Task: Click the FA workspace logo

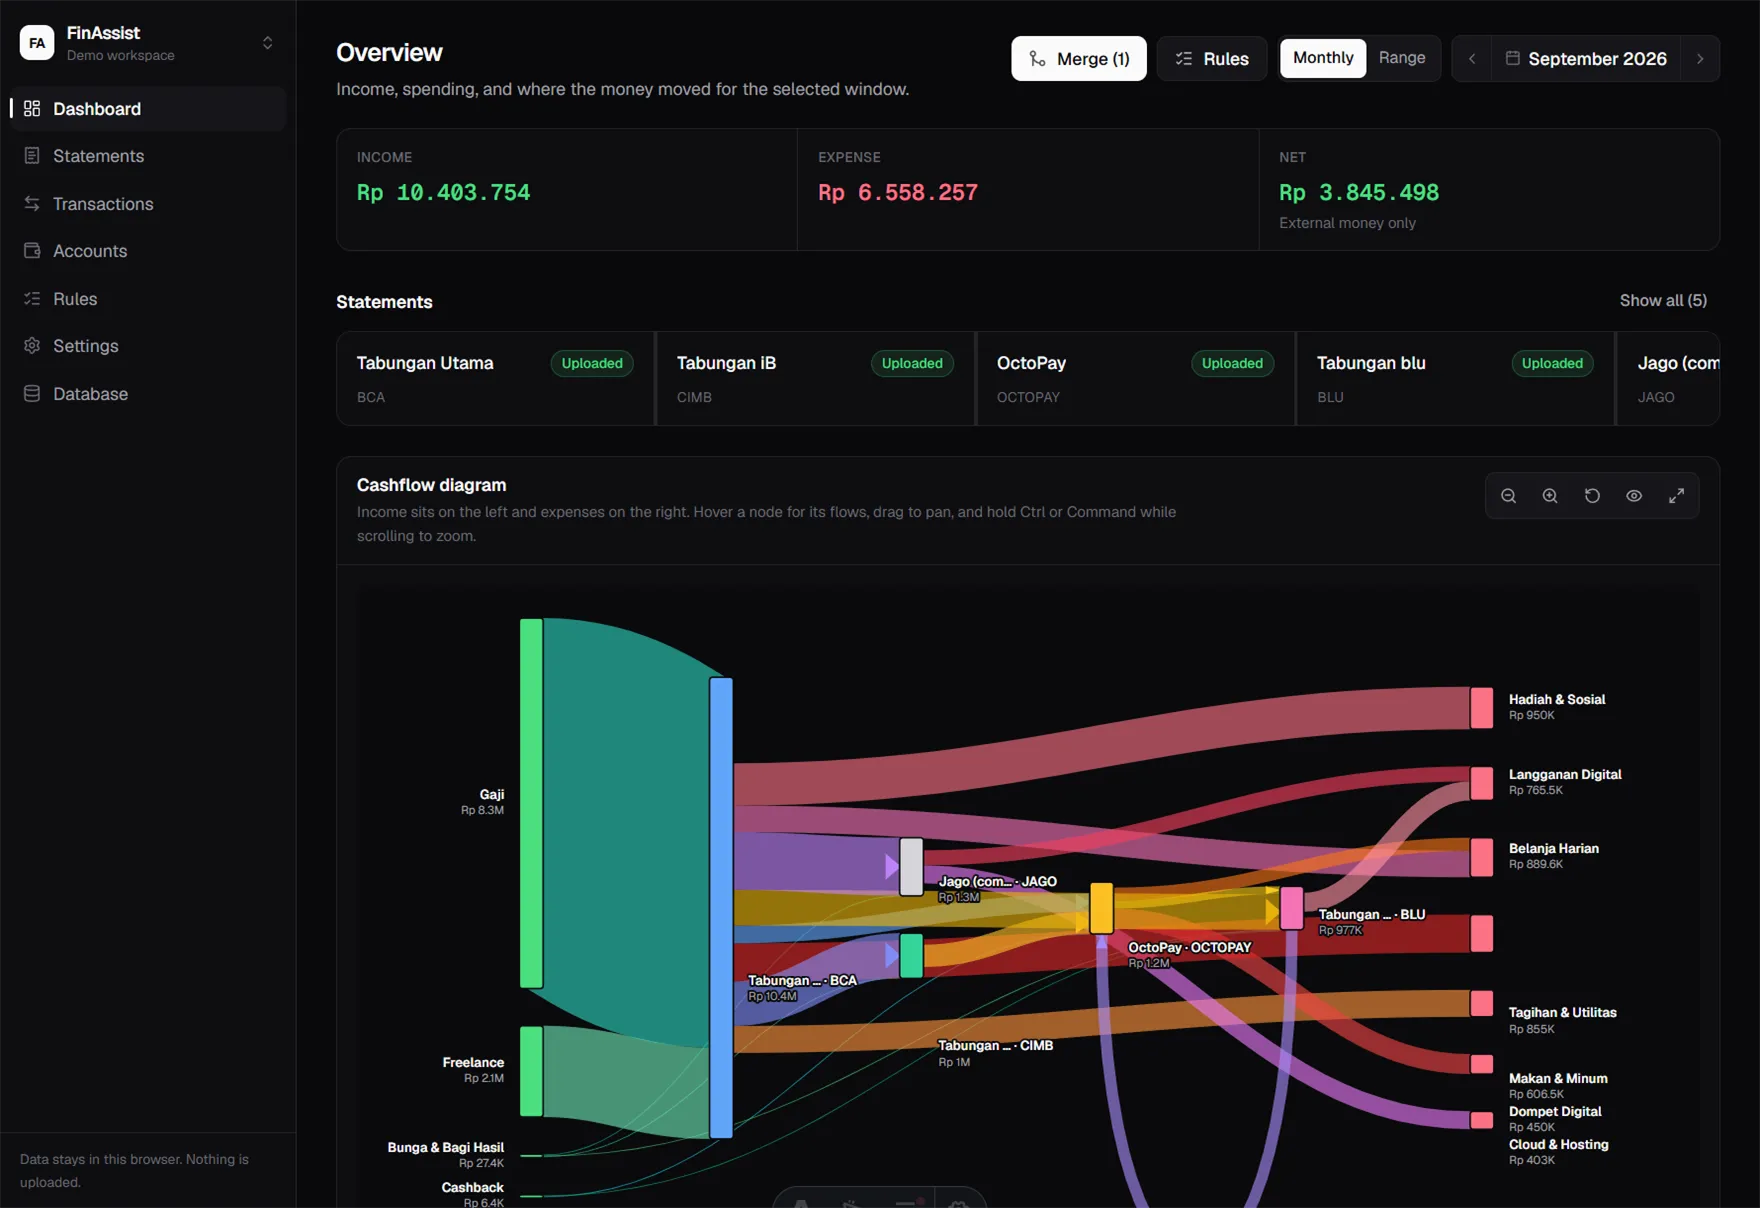Action: (x=37, y=43)
